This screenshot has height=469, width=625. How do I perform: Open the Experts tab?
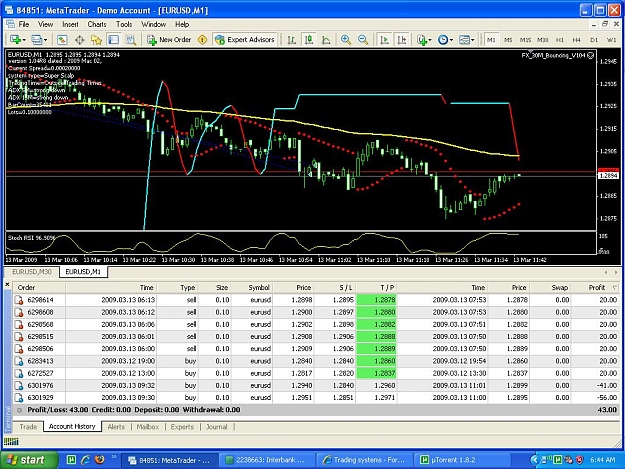click(x=182, y=427)
